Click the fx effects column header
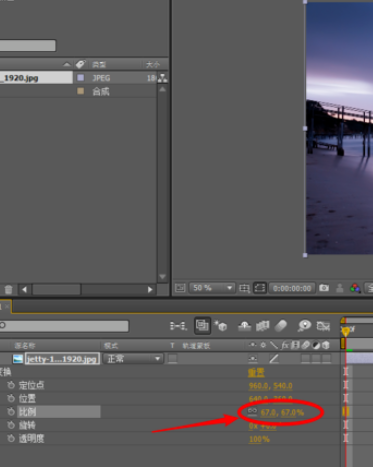This screenshot has width=373, height=467. pos(285,345)
